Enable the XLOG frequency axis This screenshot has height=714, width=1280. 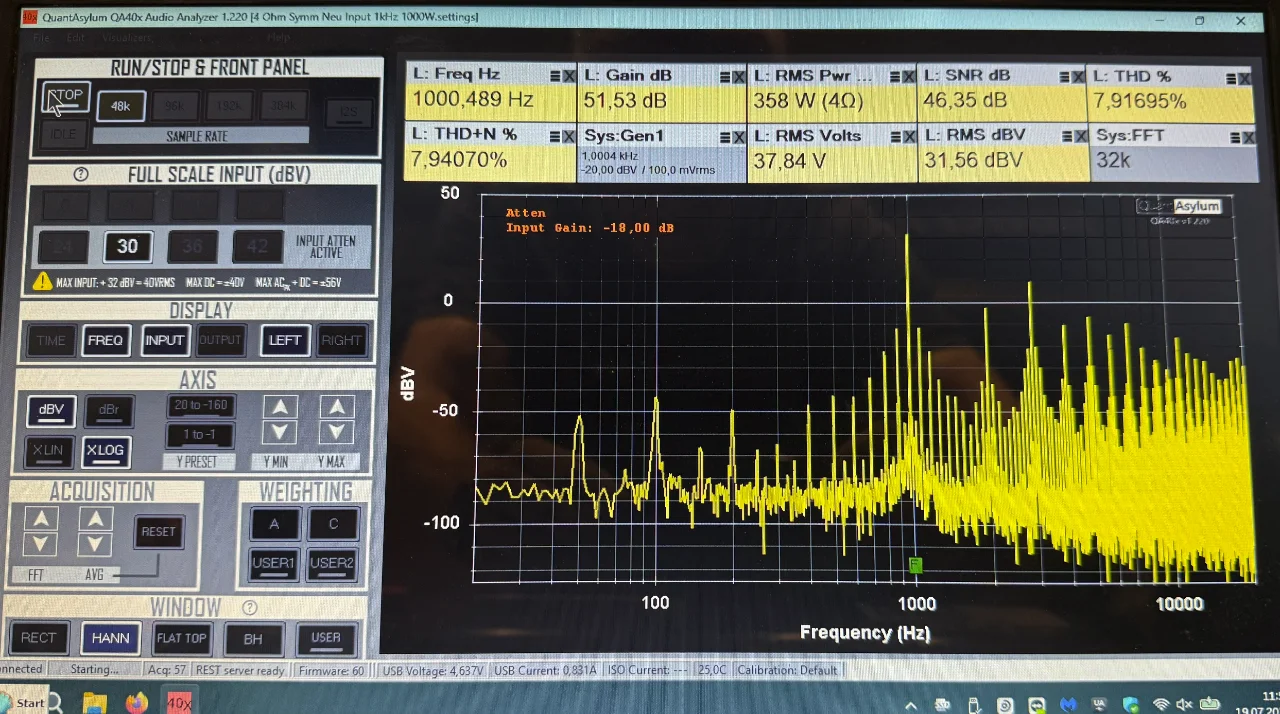(x=105, y=452)
